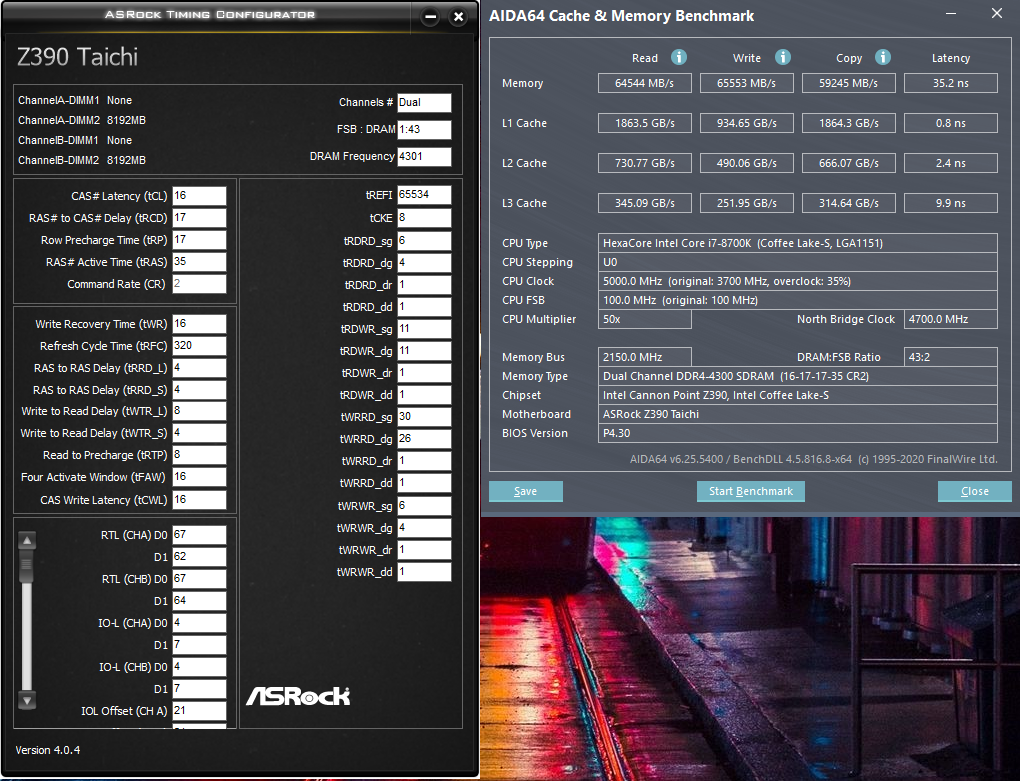Open the Copy column info icon
This screenshot has width=1020, height=781.
coord(883,58)
